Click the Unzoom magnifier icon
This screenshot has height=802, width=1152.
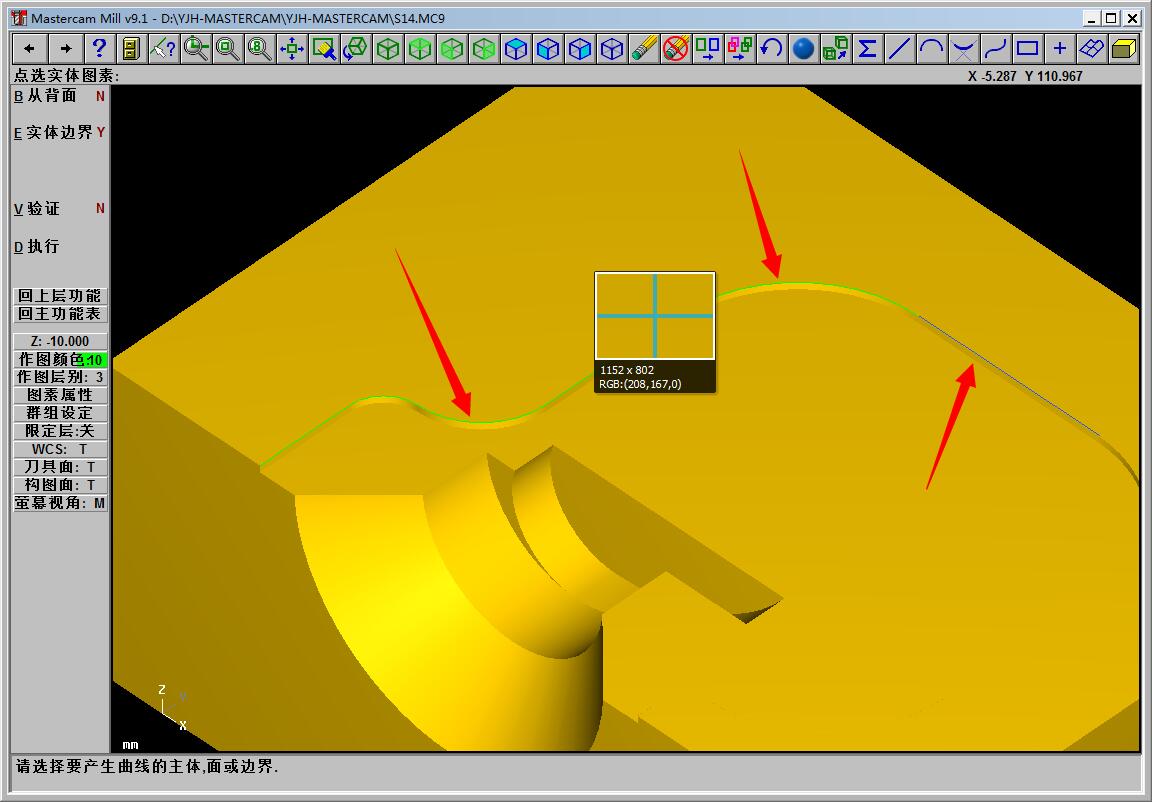(x=227, y=48)
